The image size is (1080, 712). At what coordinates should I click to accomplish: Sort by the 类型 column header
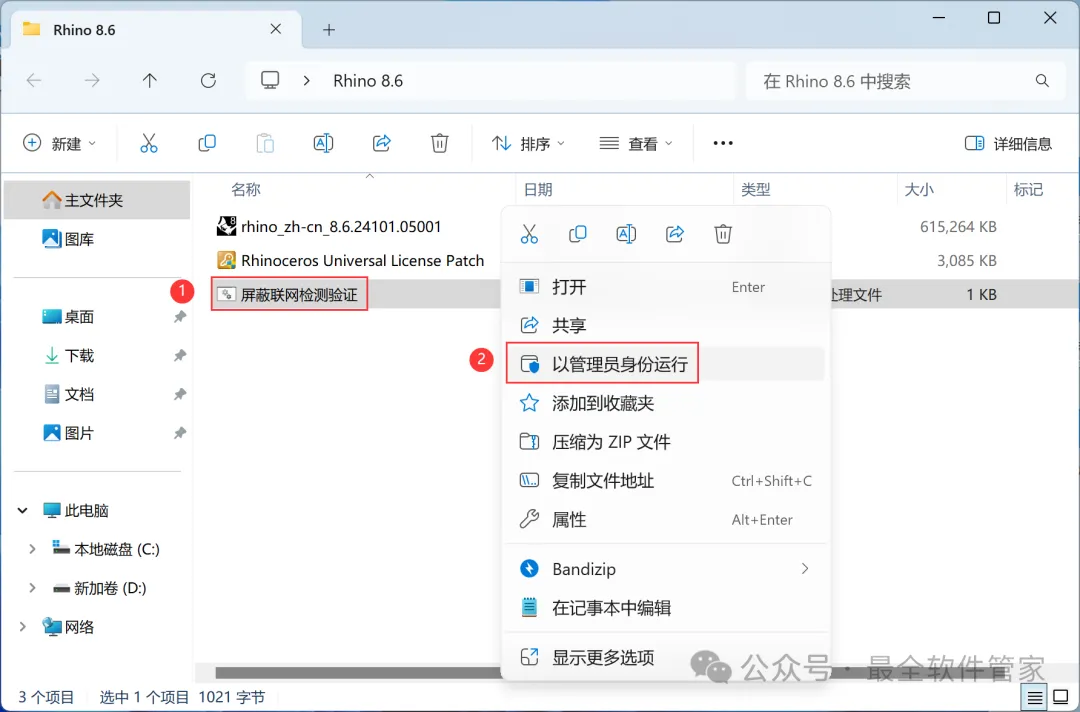click(x=756, y=189)
